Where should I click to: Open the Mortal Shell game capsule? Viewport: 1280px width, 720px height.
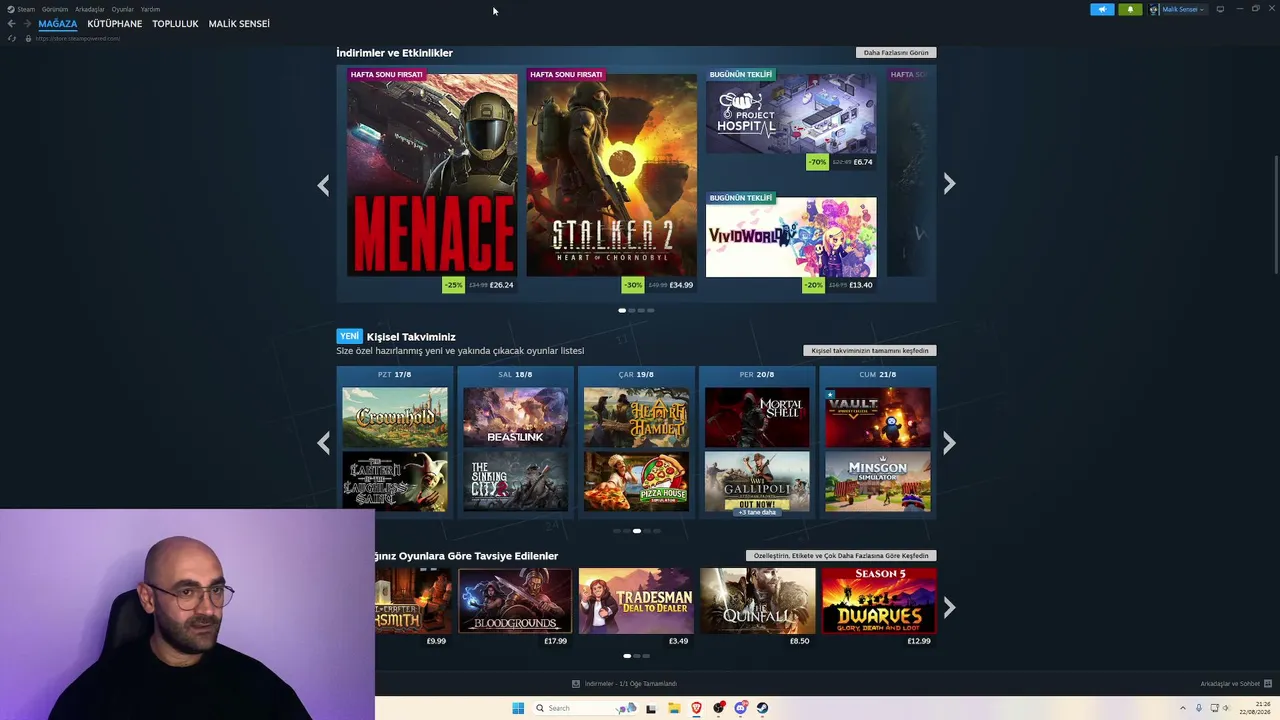tap(757, 417)
